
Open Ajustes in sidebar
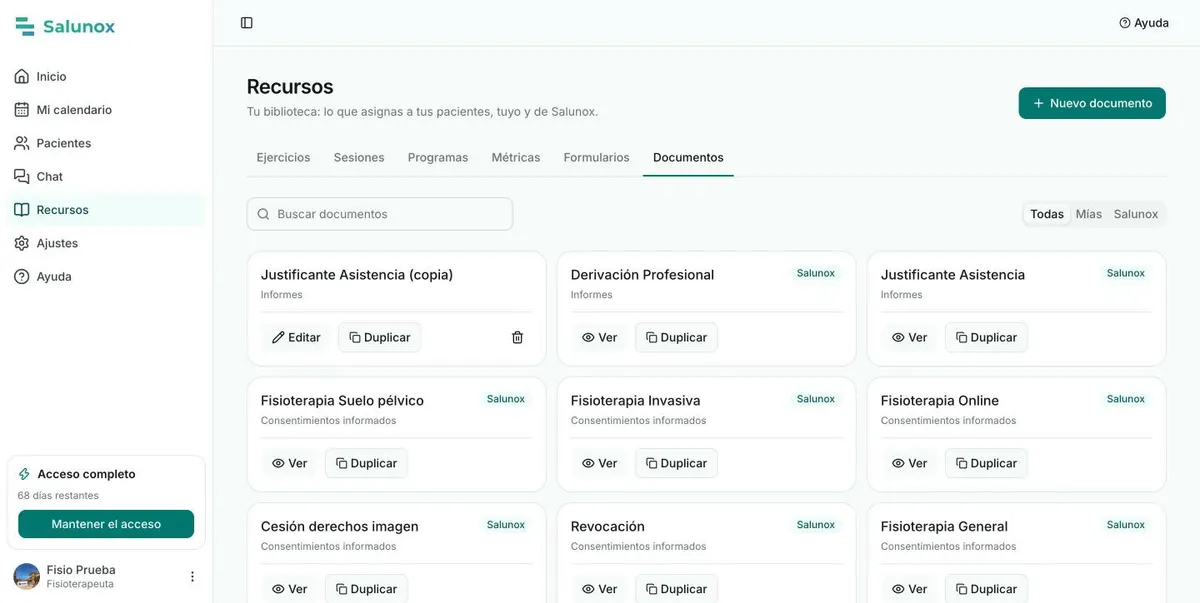click(x=106, y=243)
